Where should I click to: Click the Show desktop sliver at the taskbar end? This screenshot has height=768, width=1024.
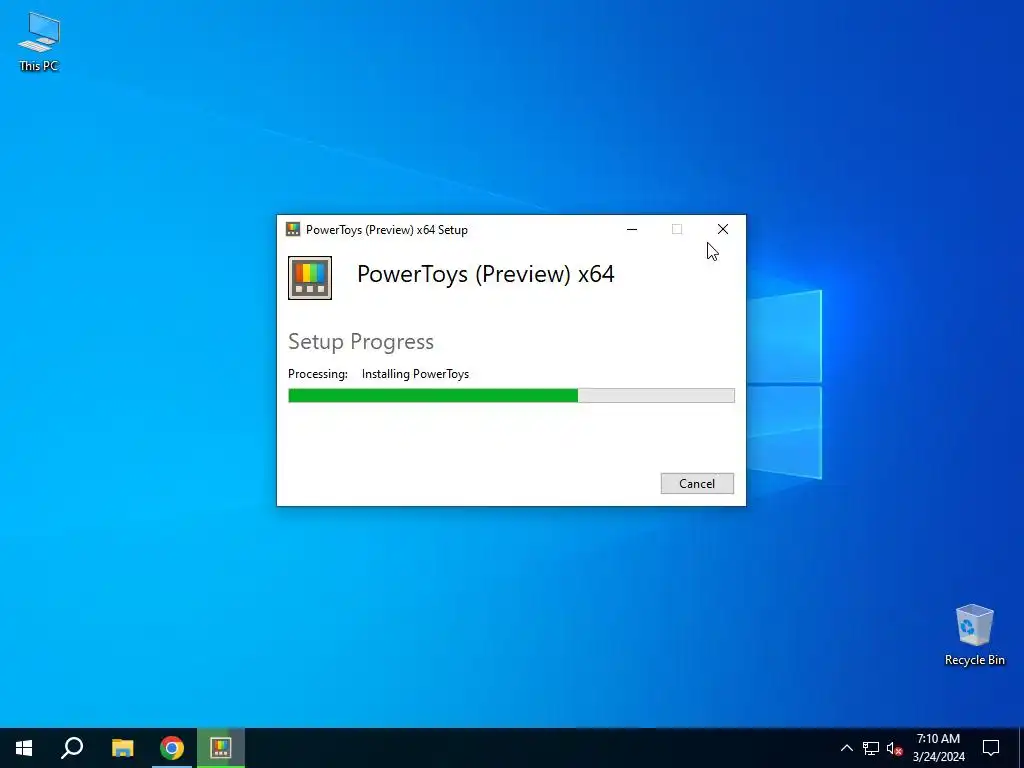pyautogui.click(x=1021, y=748)
